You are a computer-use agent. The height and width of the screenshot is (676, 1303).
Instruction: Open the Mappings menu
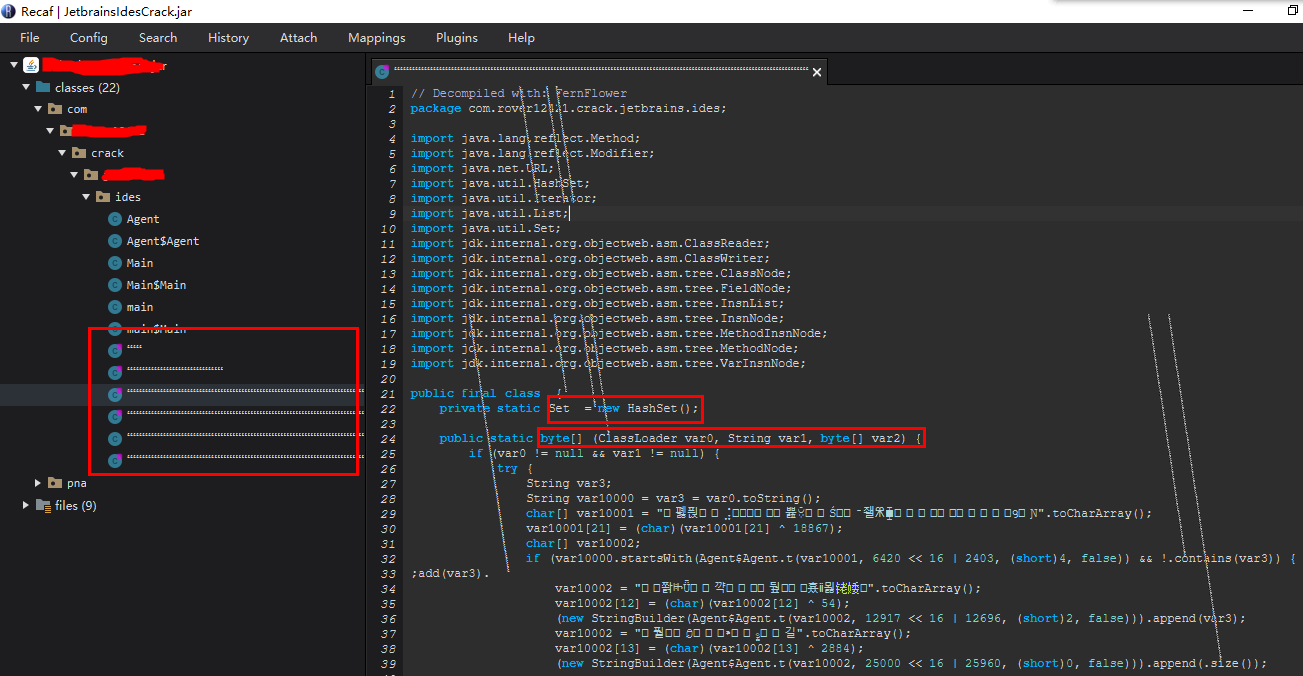376,37
